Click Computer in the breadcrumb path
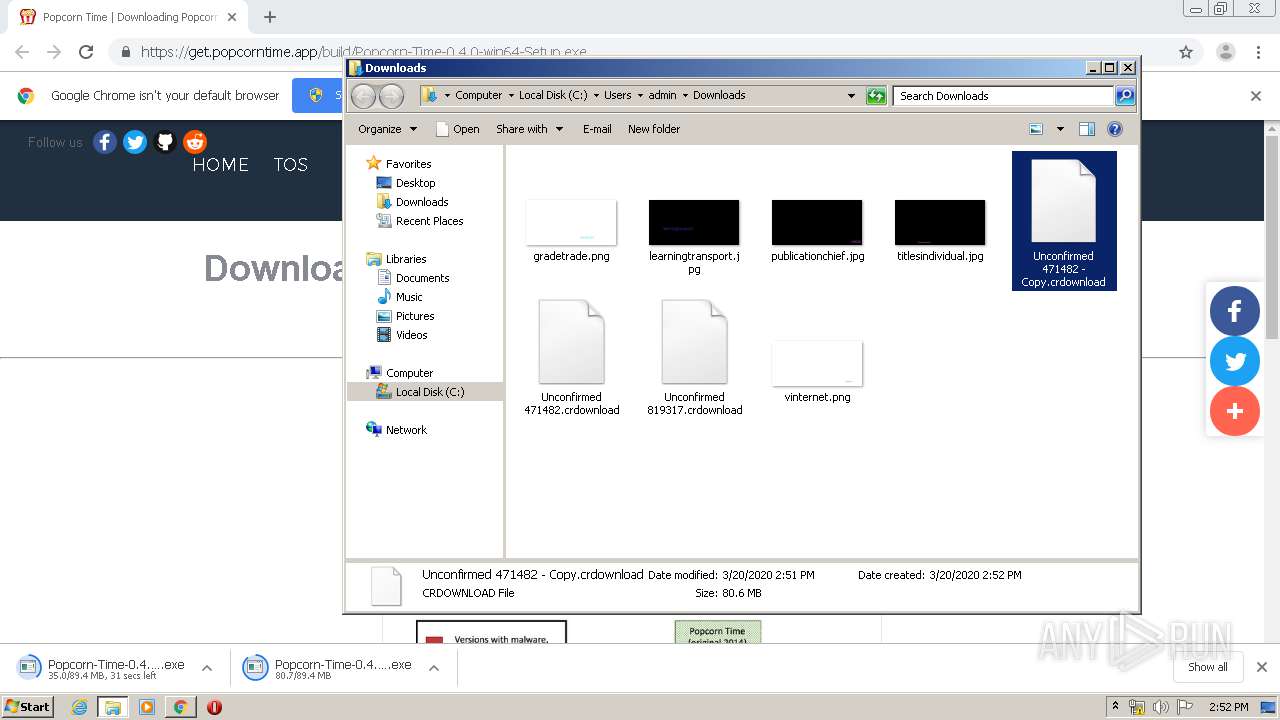The image size is (1280, 720). click(479, 95)
